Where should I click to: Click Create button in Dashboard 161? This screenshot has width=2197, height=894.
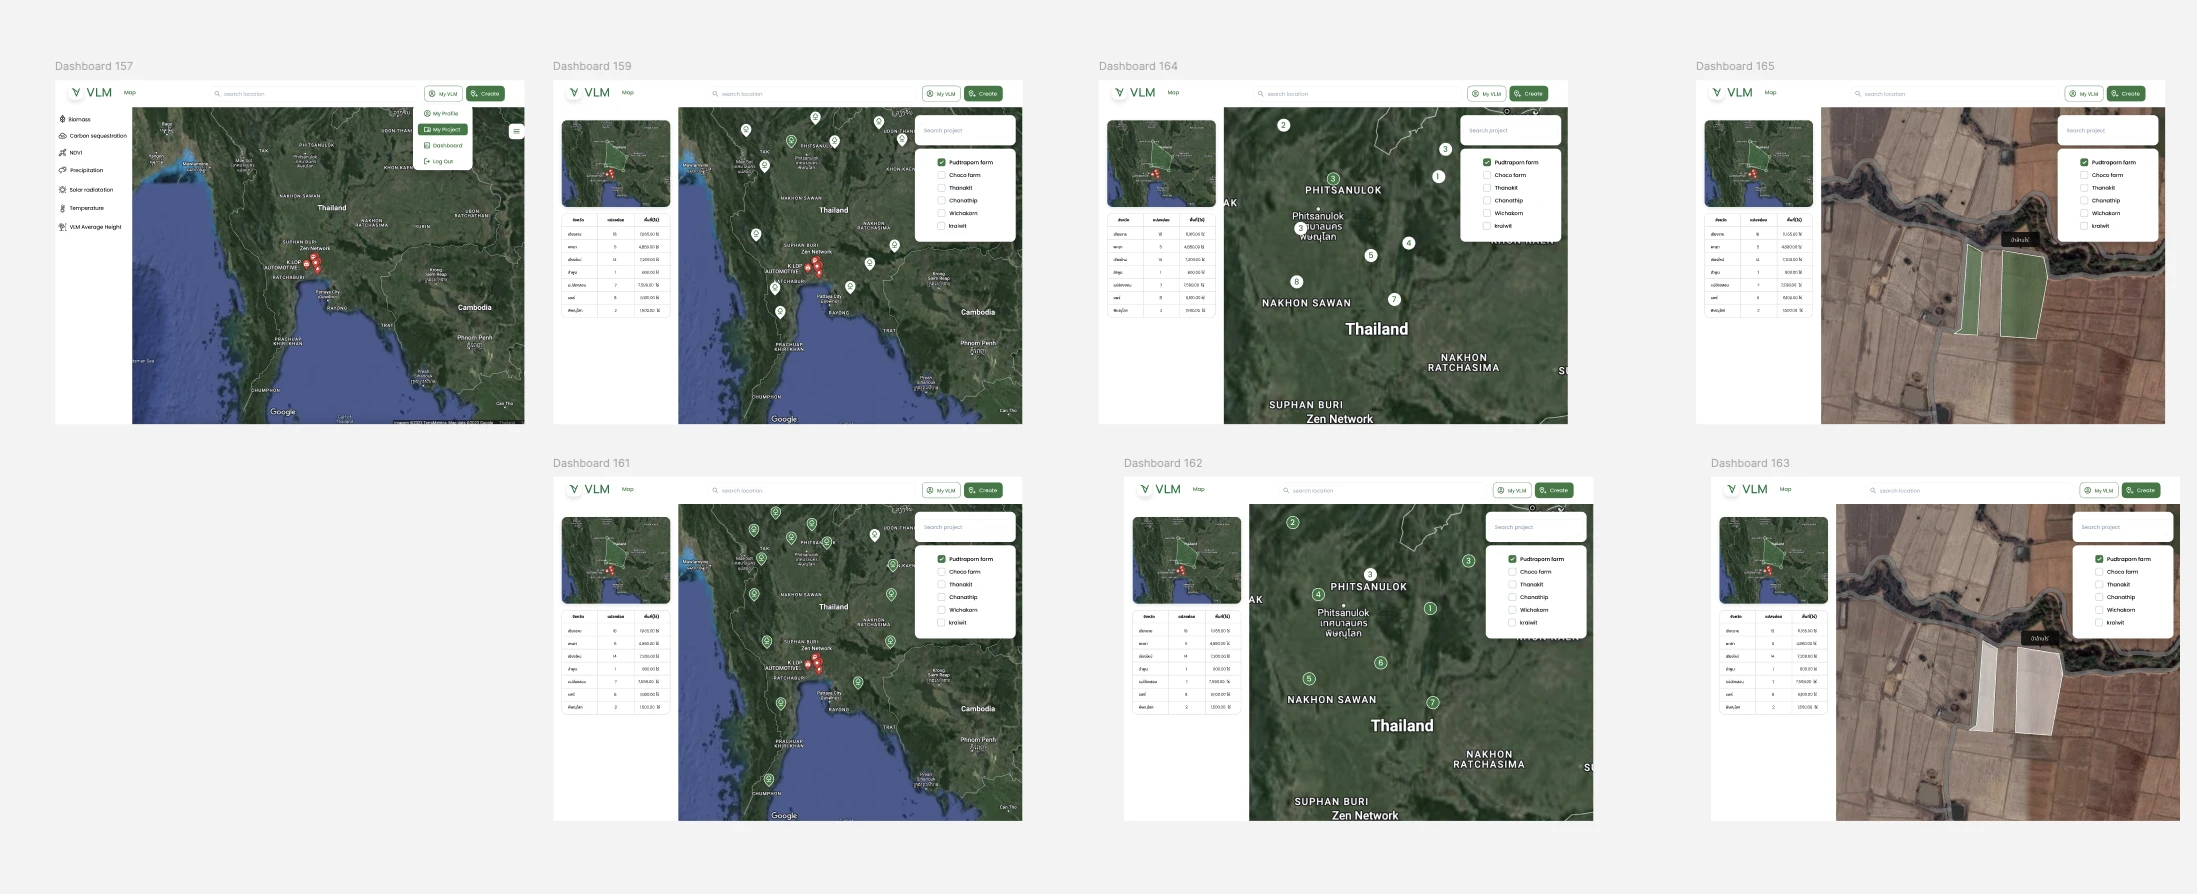[x=983, y=490]
